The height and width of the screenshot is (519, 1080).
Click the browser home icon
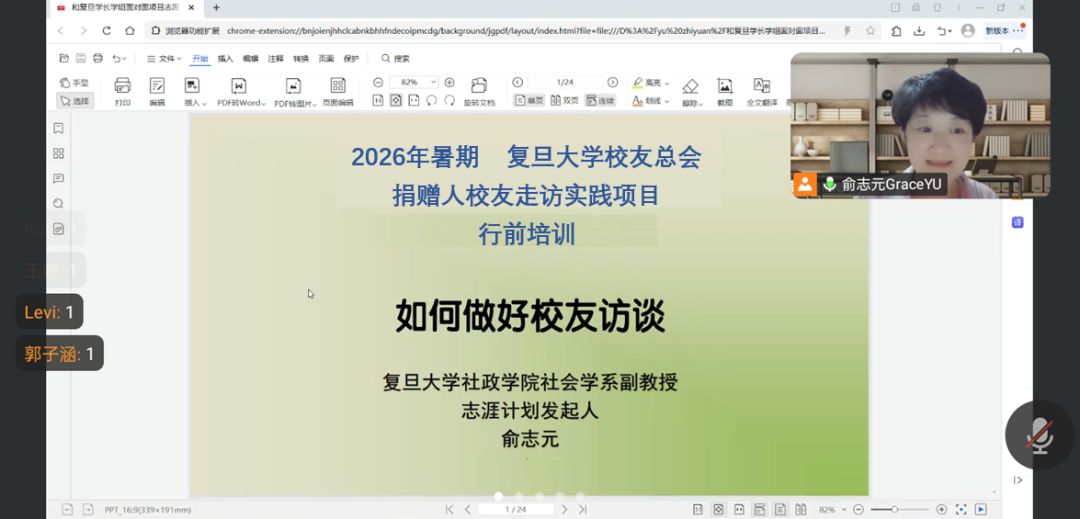coord(129,30)
